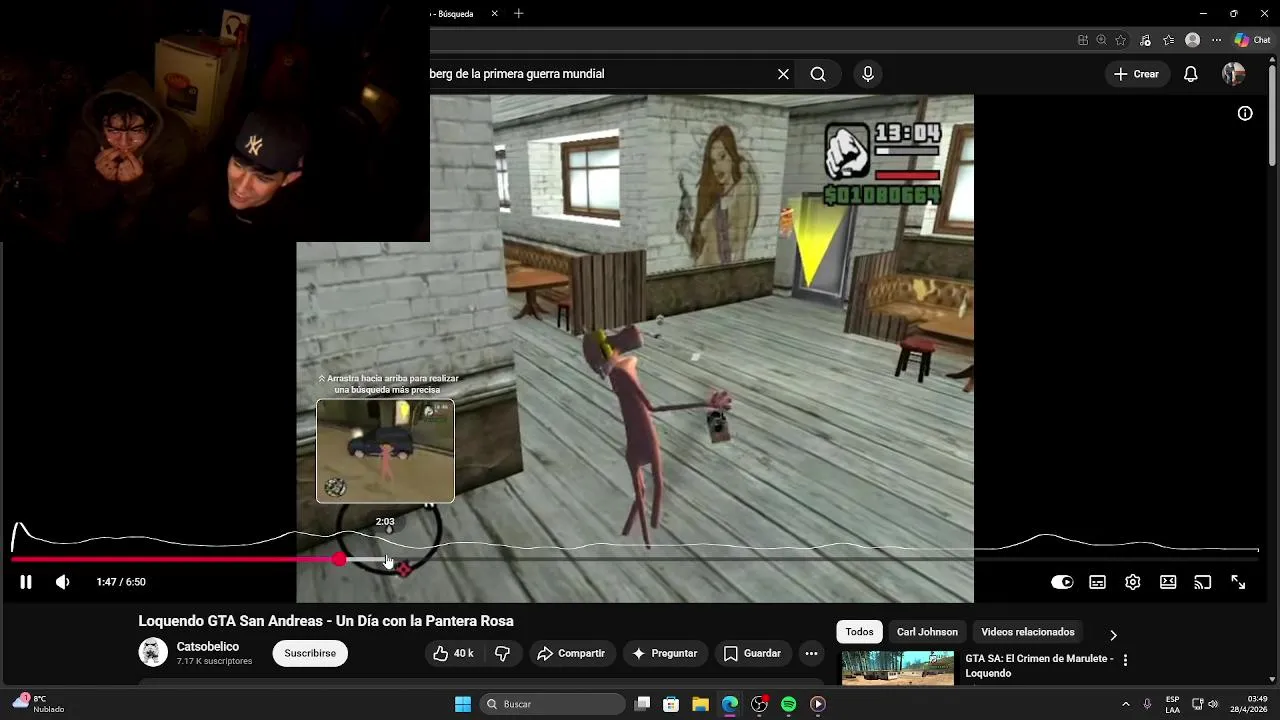
Task: Click the taskbar Buscar search box
Action: click(x=552, y=704)
